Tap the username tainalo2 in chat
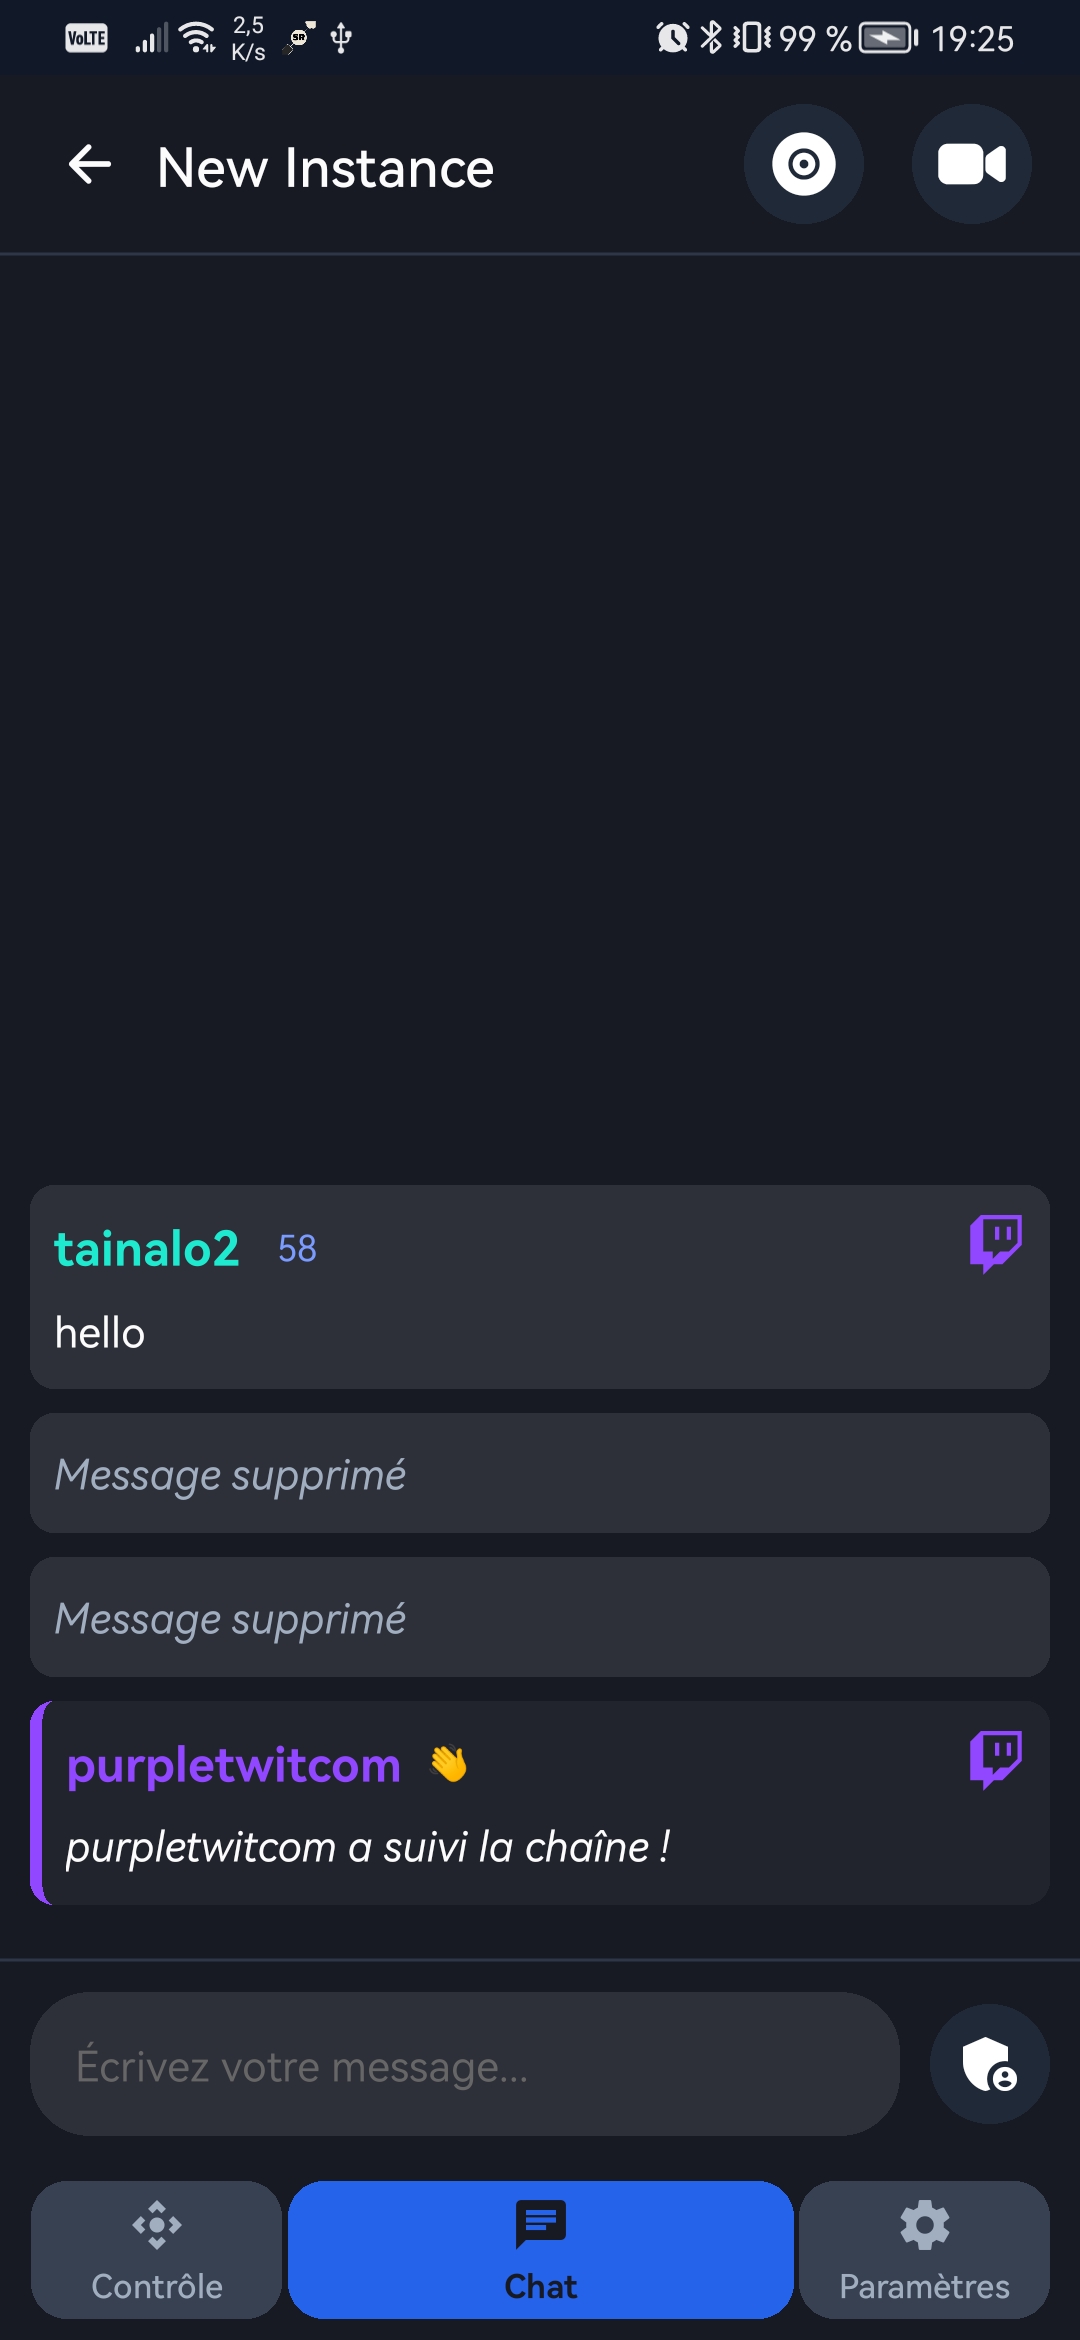1080x2340 pixels. click(146, 1247)
